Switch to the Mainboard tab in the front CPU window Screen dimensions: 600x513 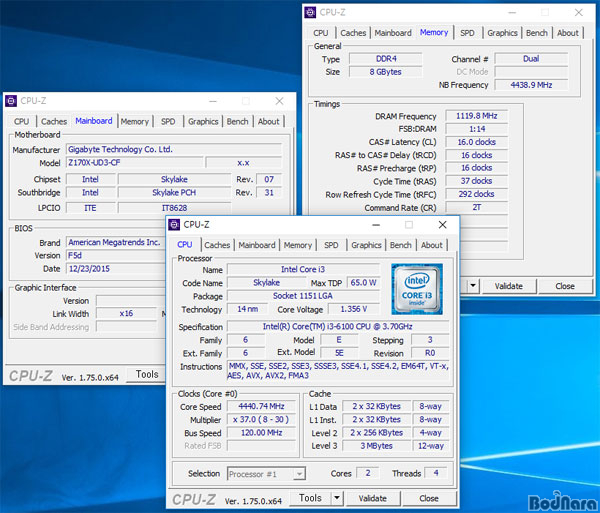(257, 245)
